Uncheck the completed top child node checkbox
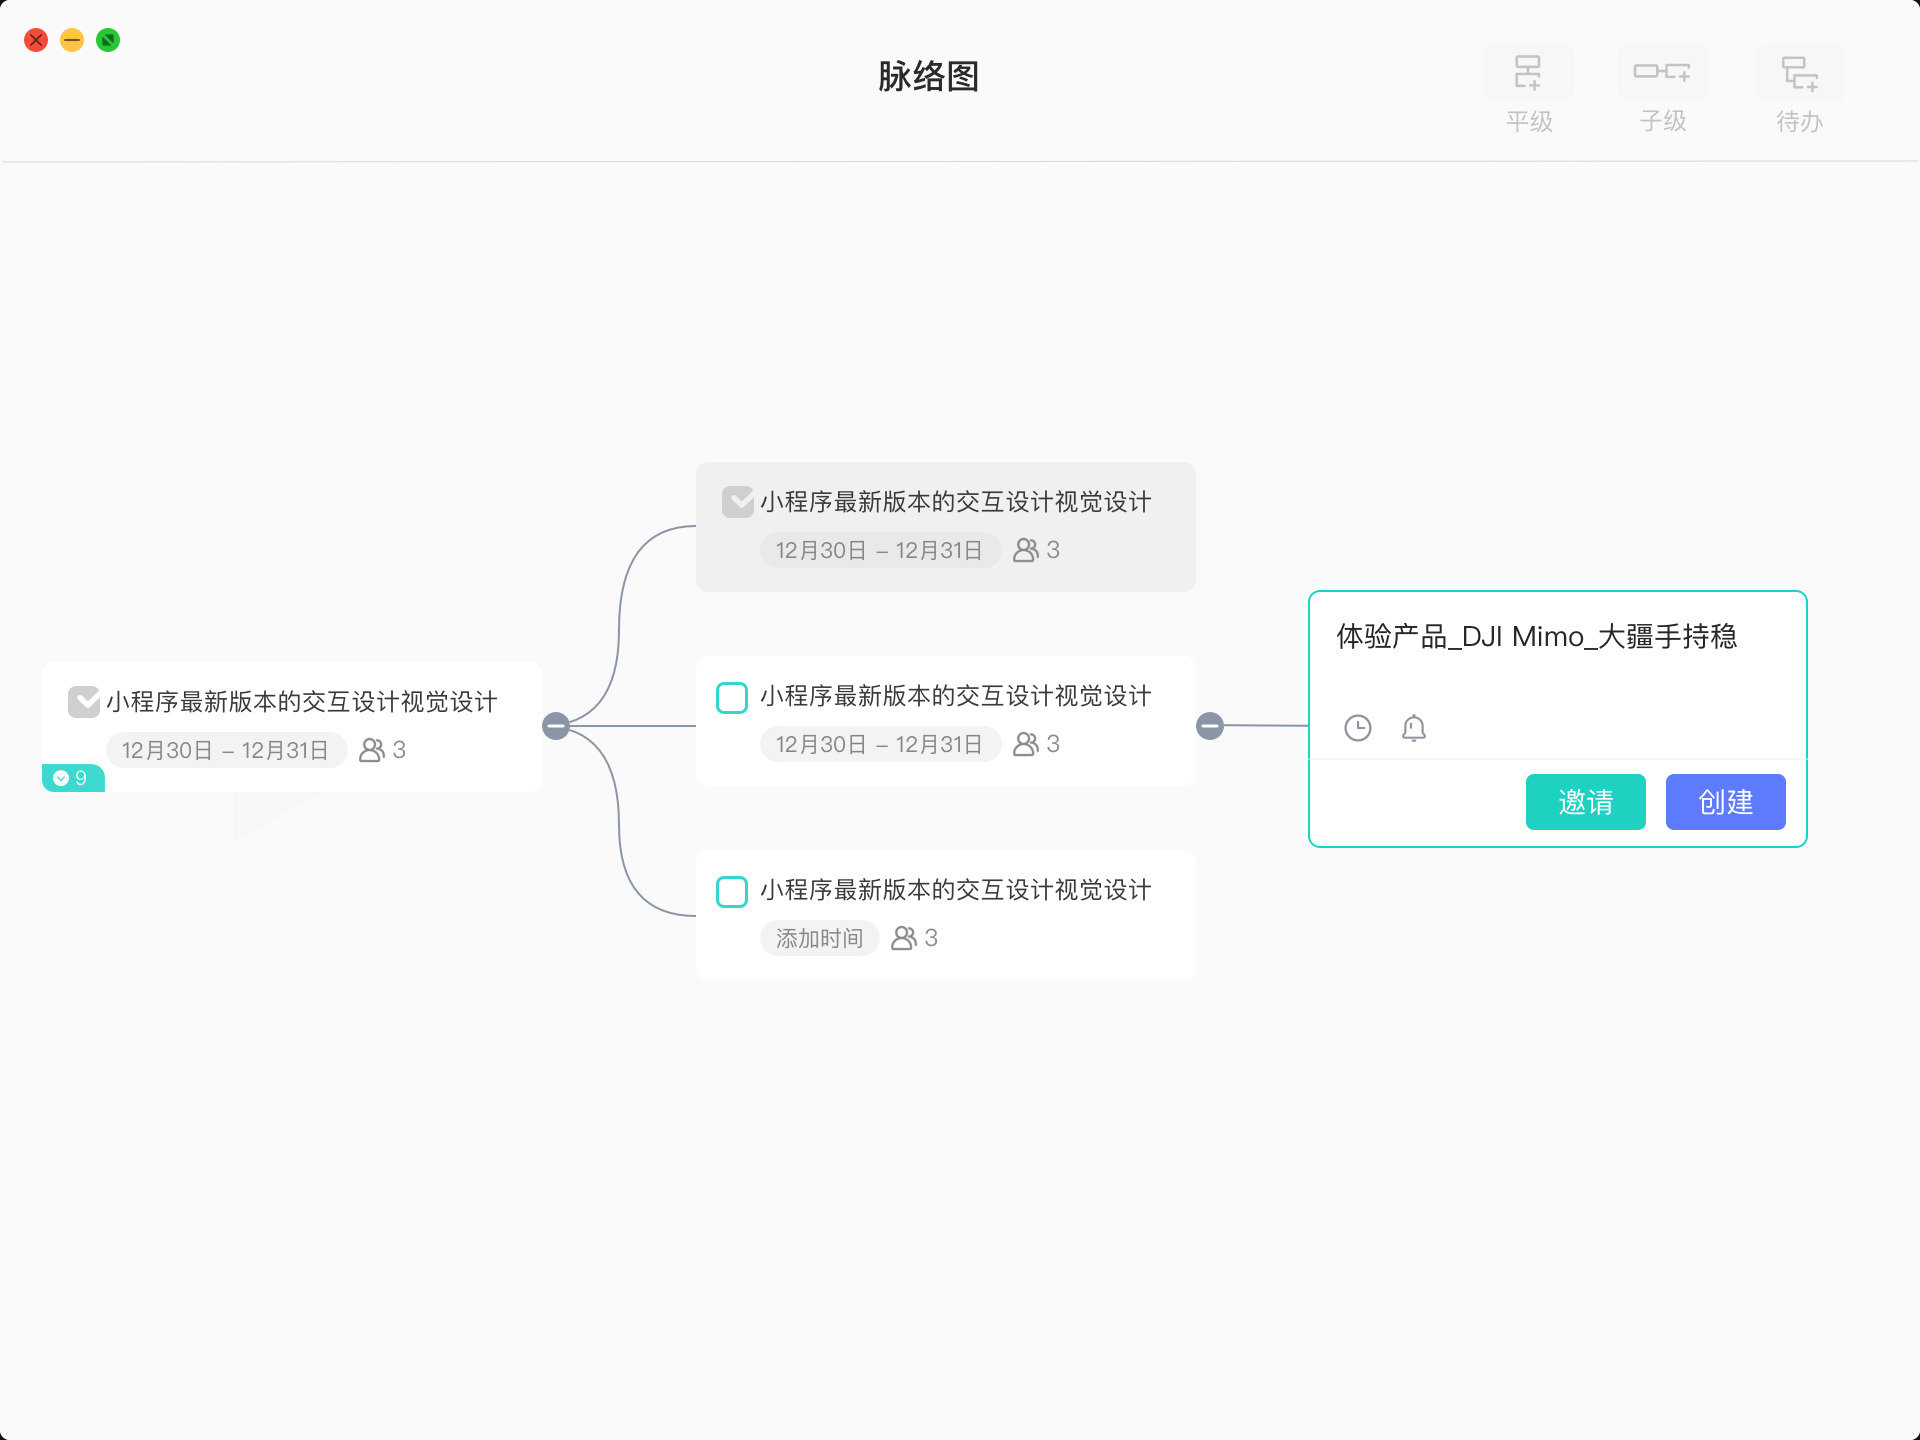The width and height of the screenshot is (1920, 1440). point(738,502)
